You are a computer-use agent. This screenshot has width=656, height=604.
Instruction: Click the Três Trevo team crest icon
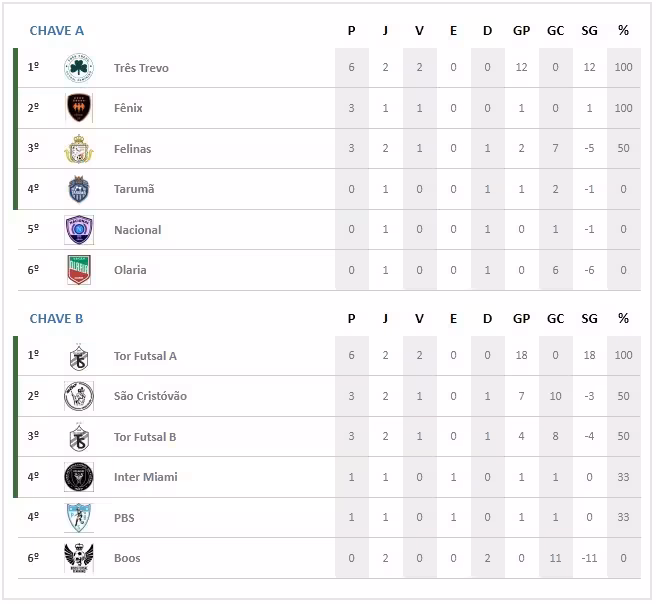click(79, 67)
